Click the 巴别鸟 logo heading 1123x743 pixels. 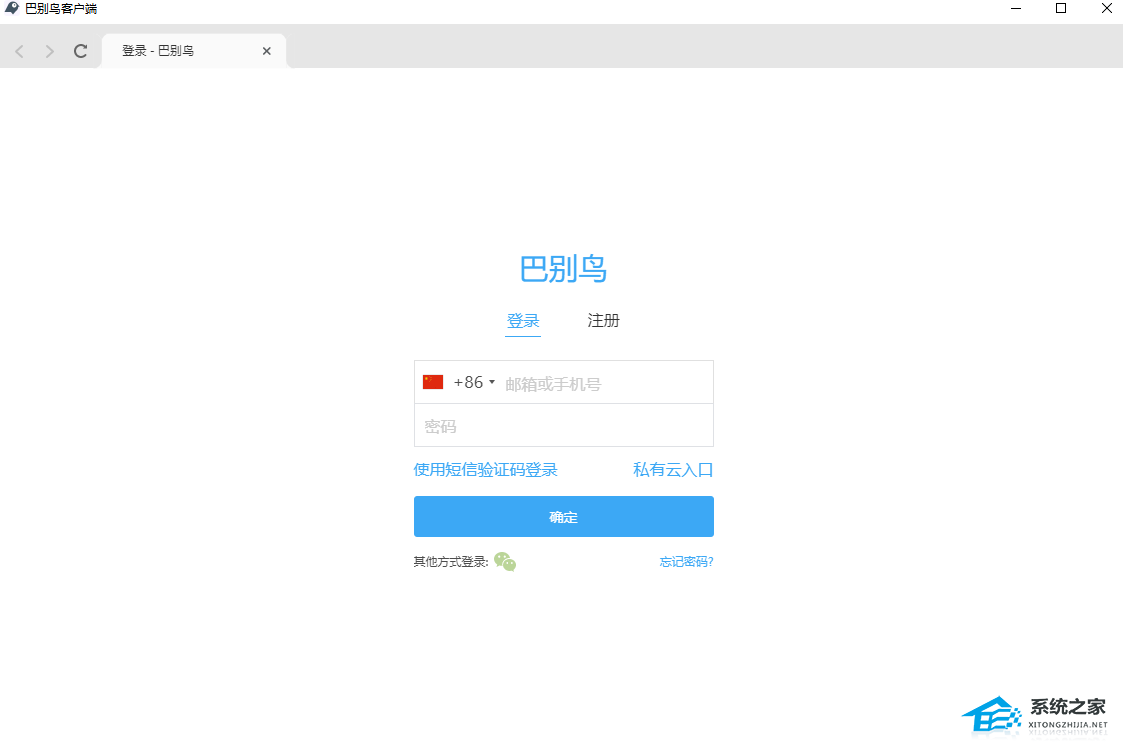(564, 269)
